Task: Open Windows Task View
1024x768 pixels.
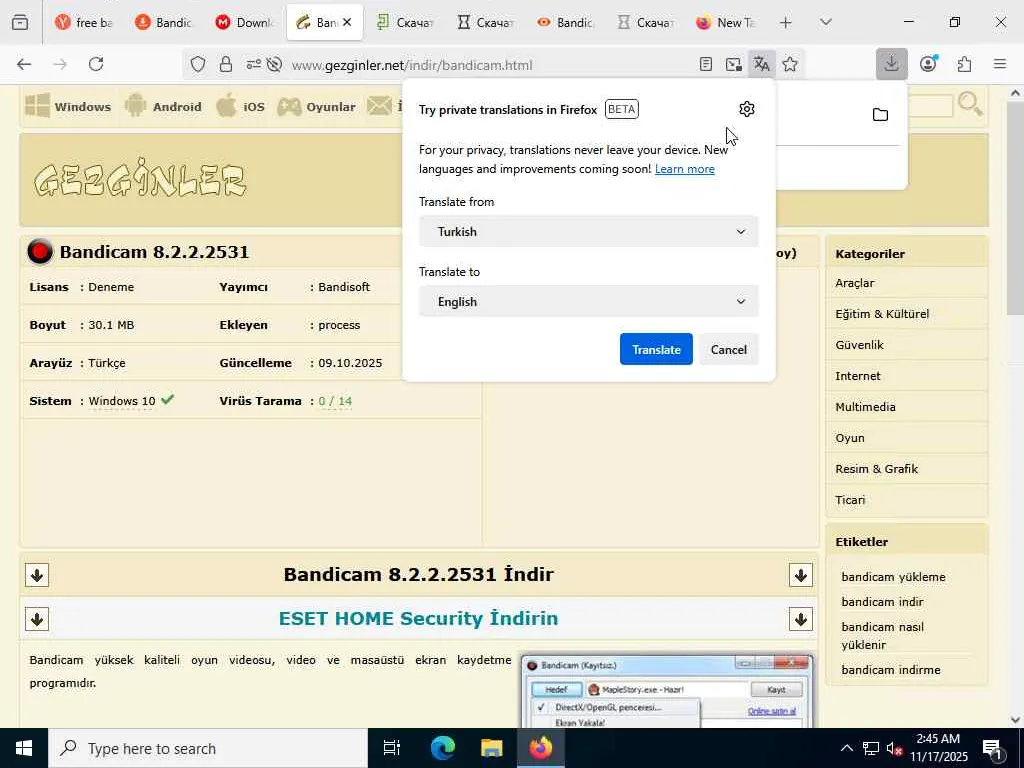Action: tap(391, 748)
